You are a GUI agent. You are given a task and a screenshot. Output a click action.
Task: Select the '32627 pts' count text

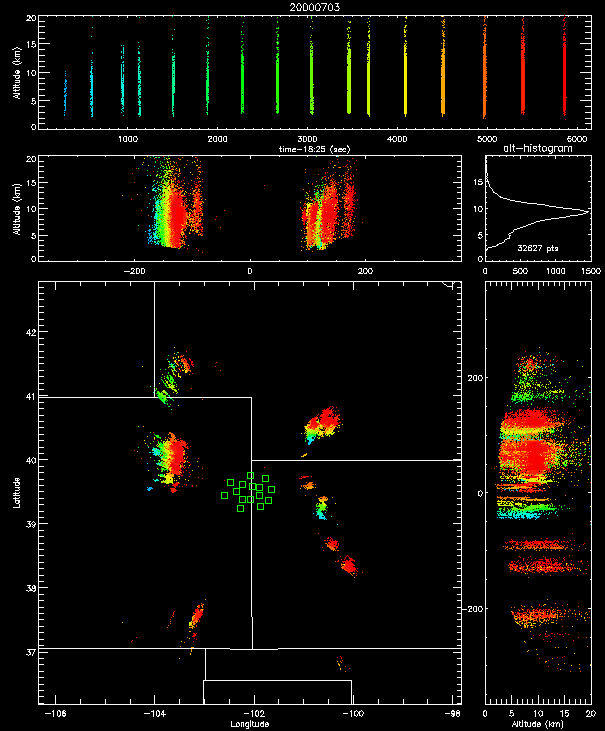pyautogui.click(x=537, y=248)
